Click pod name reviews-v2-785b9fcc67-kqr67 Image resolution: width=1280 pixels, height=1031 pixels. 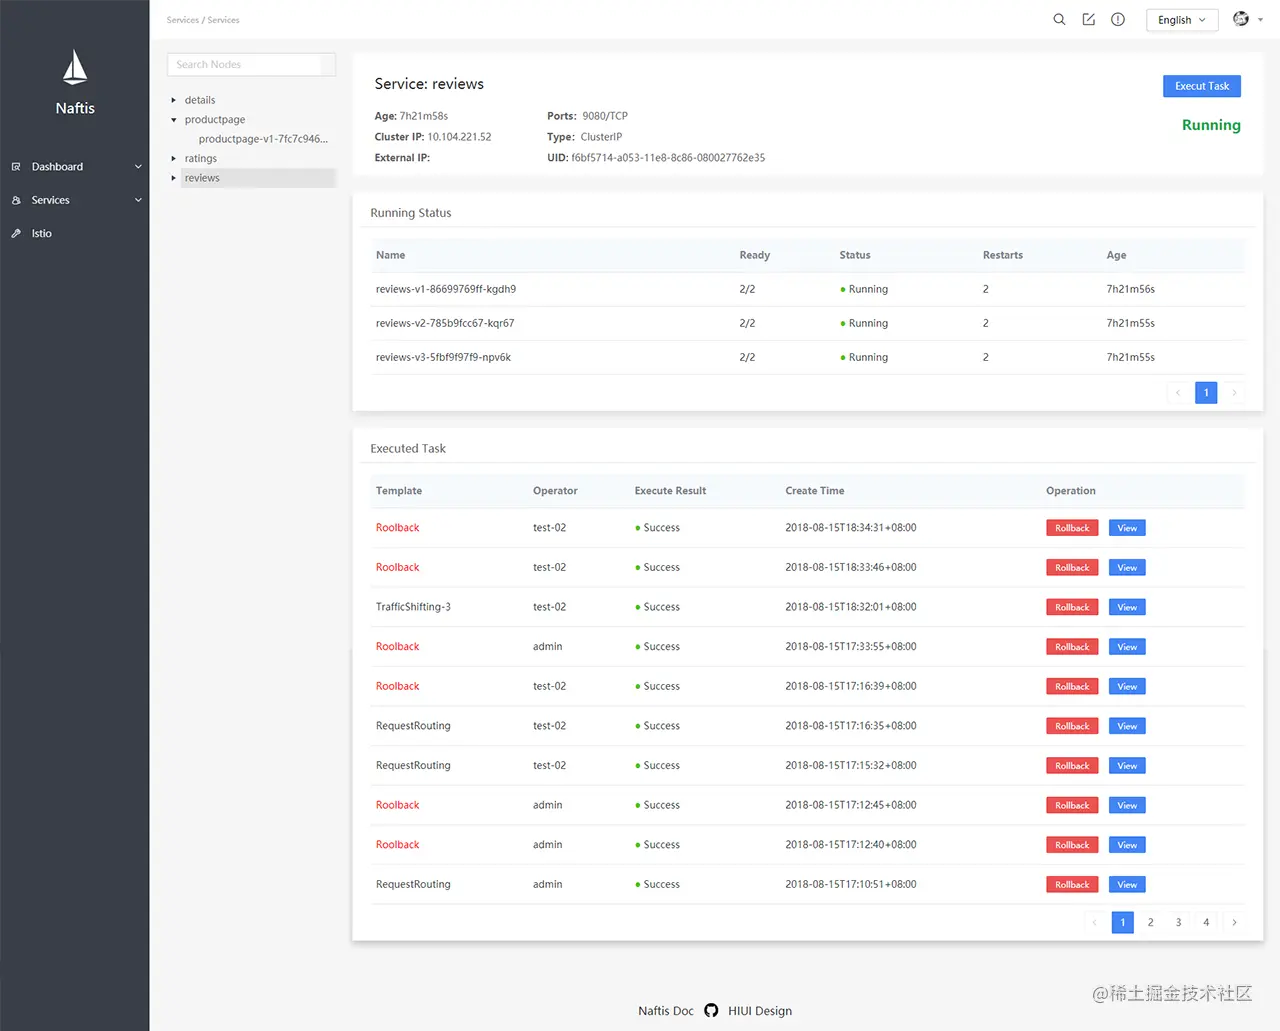pos(445,323)
